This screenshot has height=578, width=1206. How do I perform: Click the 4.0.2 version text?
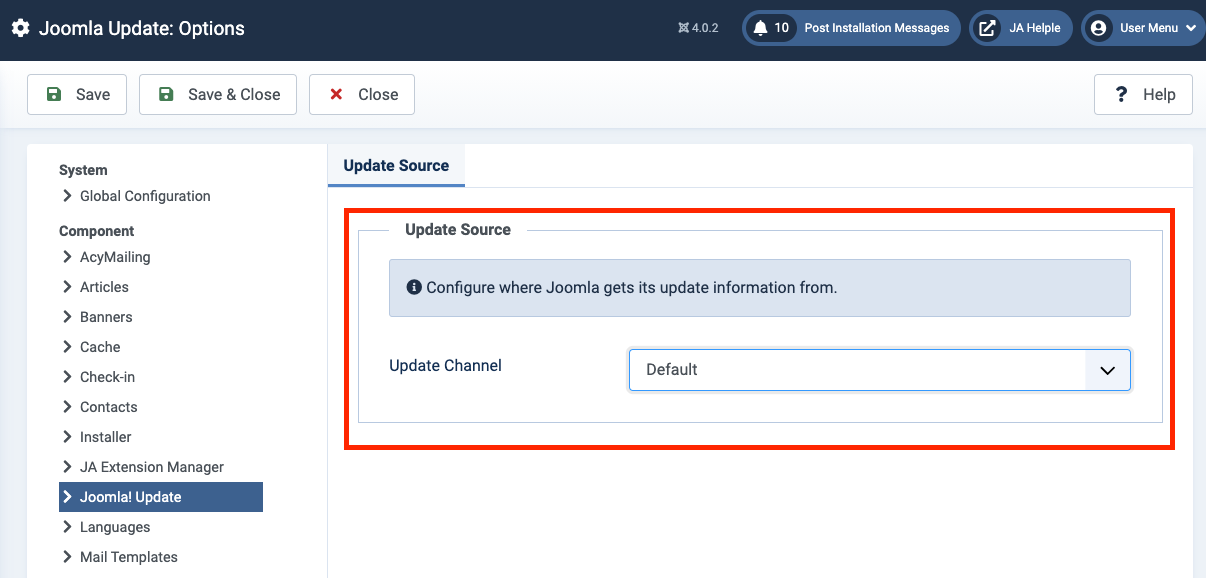pyautogui.click(x=705, y=28)
